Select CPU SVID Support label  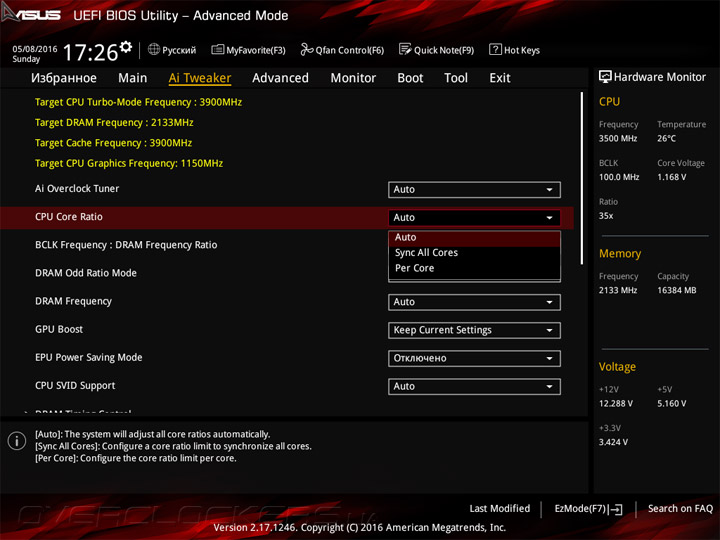pyautogui.click(x=75, y=386)
